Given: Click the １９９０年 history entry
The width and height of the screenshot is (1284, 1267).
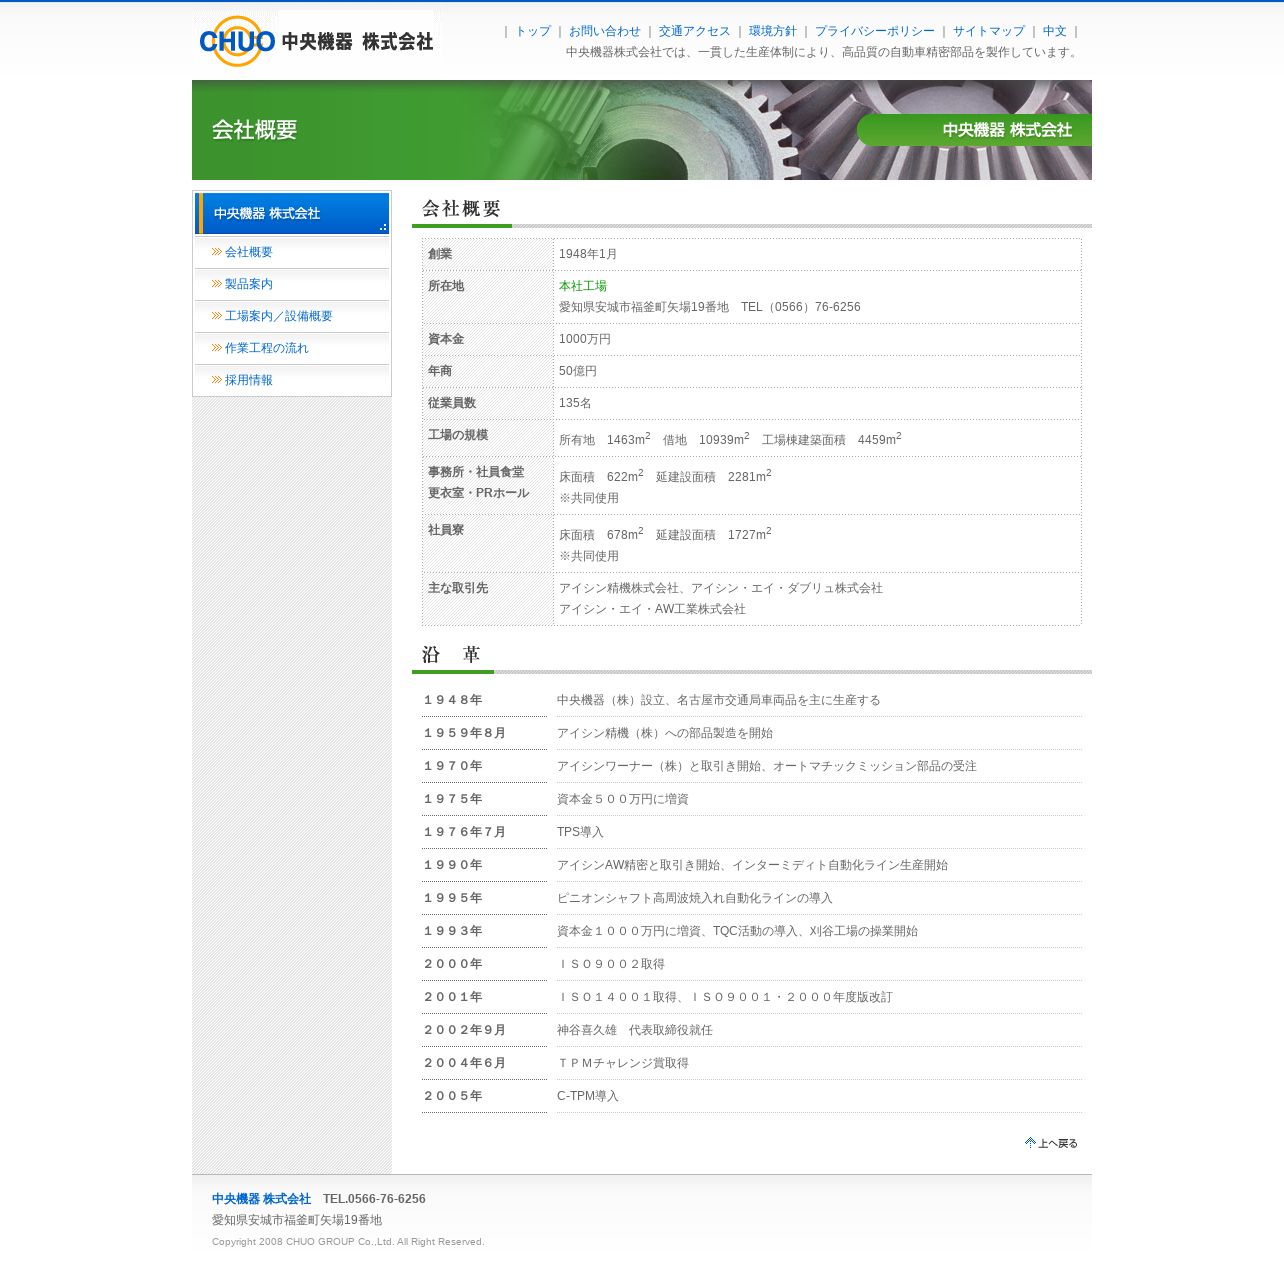Looking at the screenshot, I should 453,865.
